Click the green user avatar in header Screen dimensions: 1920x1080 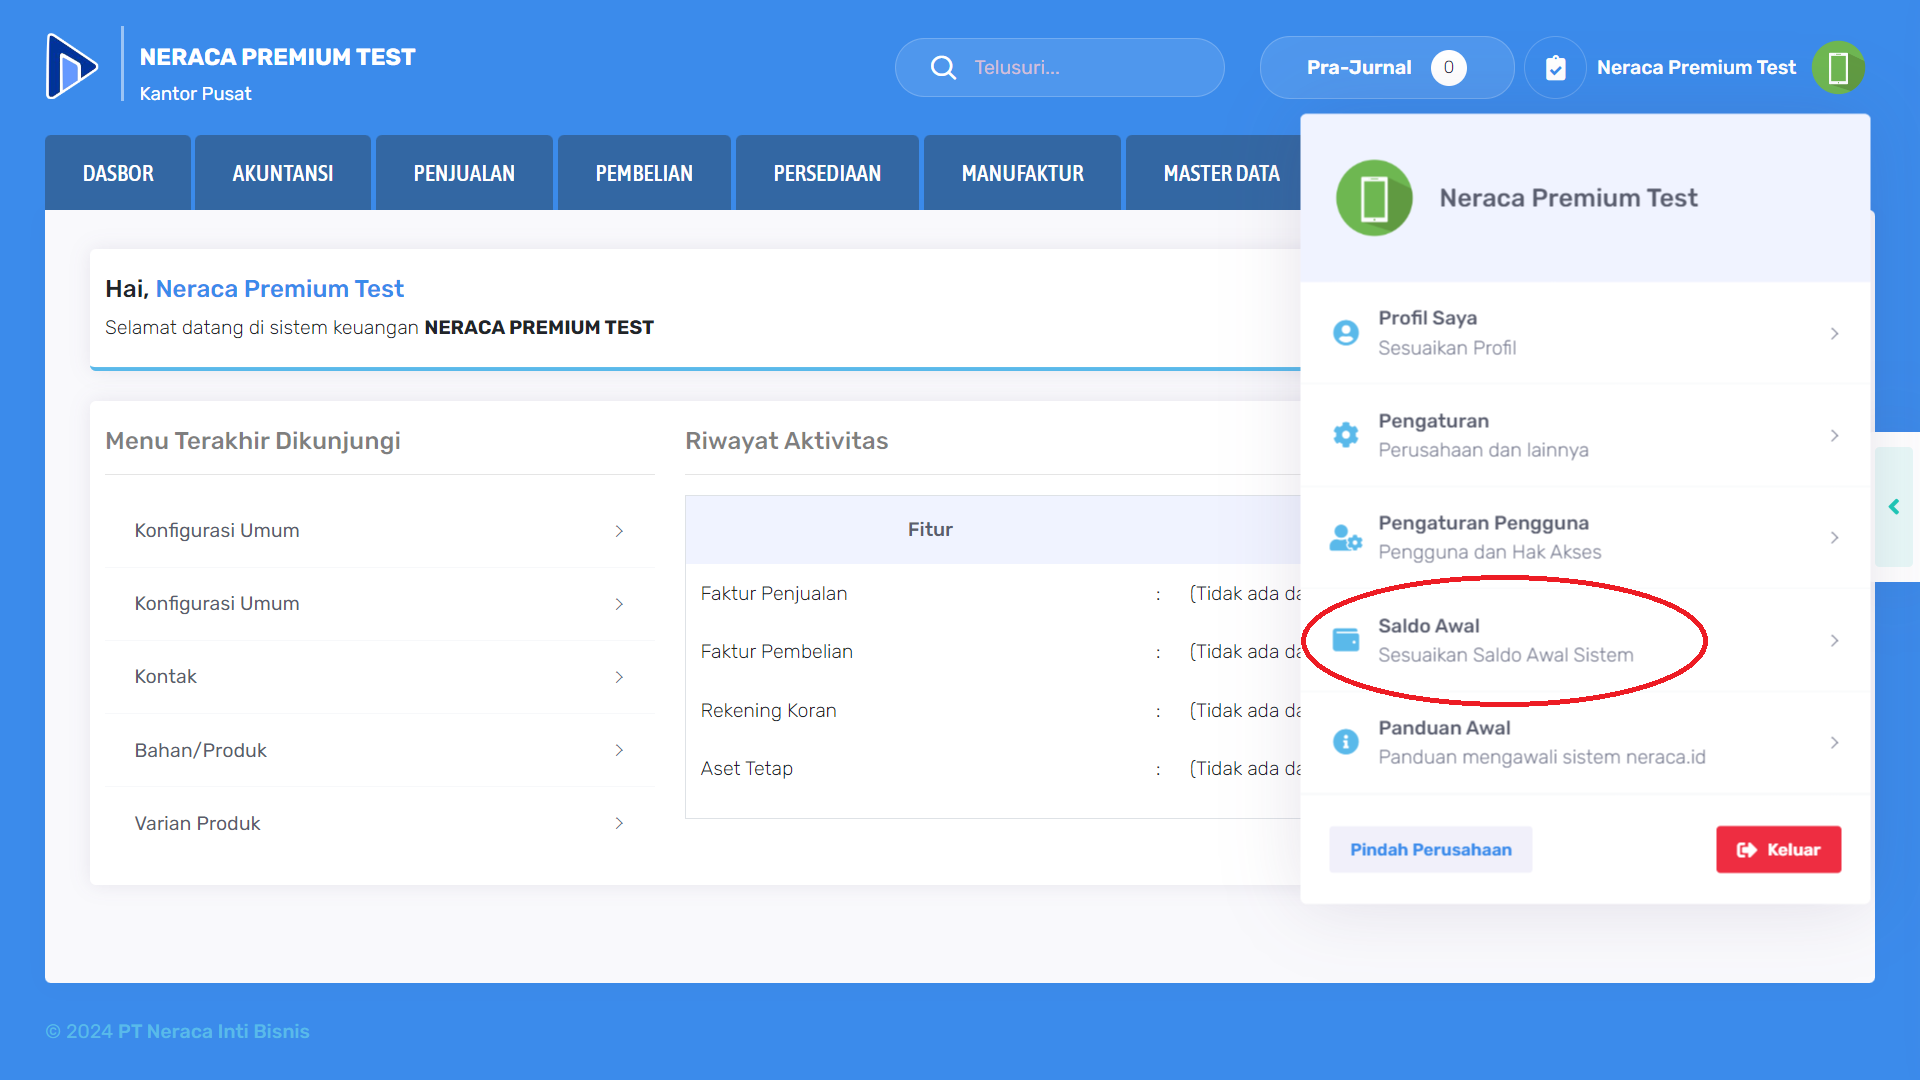(x=1838, y=67)
